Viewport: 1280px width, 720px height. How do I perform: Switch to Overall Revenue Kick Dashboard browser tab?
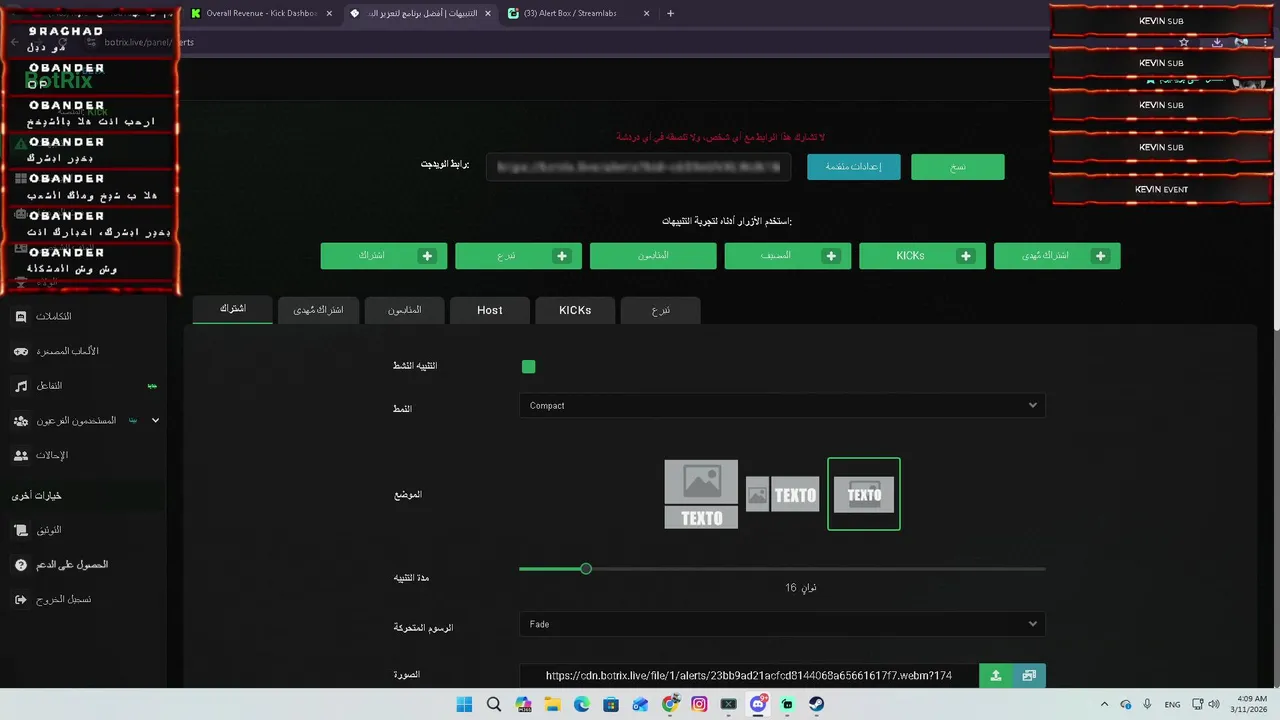pyautogui.click(x=261, y=14)
